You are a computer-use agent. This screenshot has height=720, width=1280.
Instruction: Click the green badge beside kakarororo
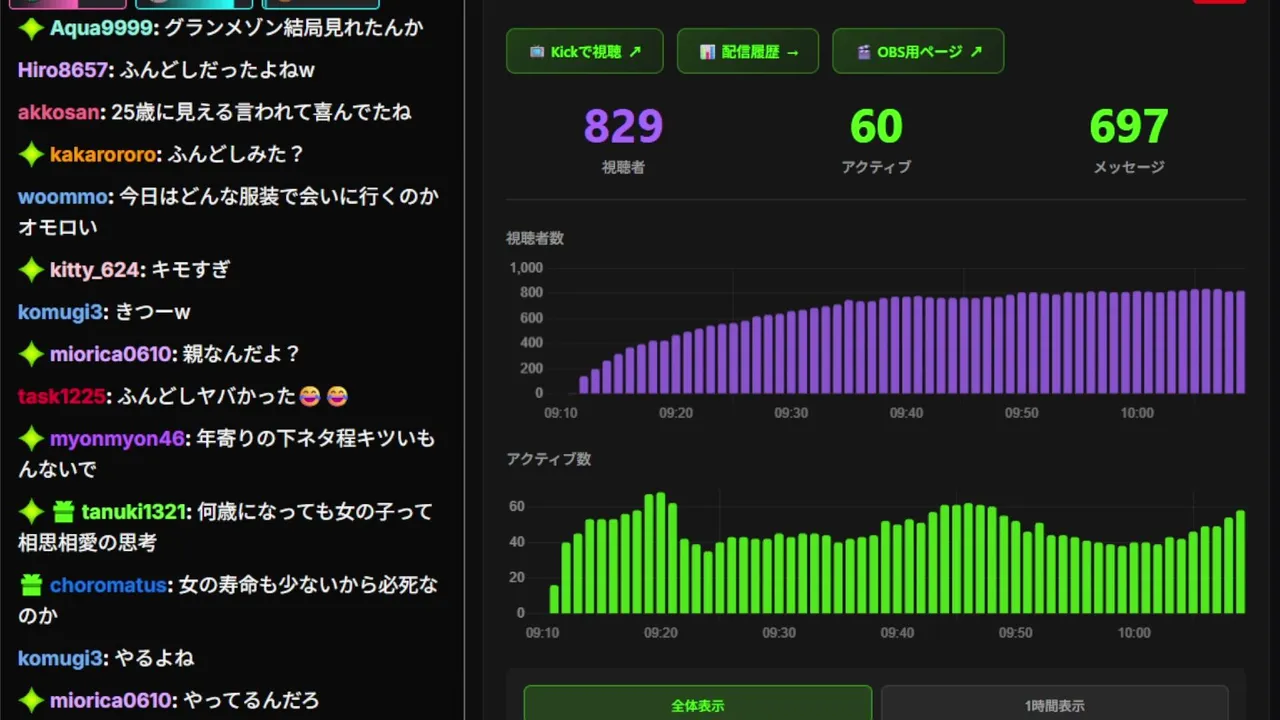32,155
